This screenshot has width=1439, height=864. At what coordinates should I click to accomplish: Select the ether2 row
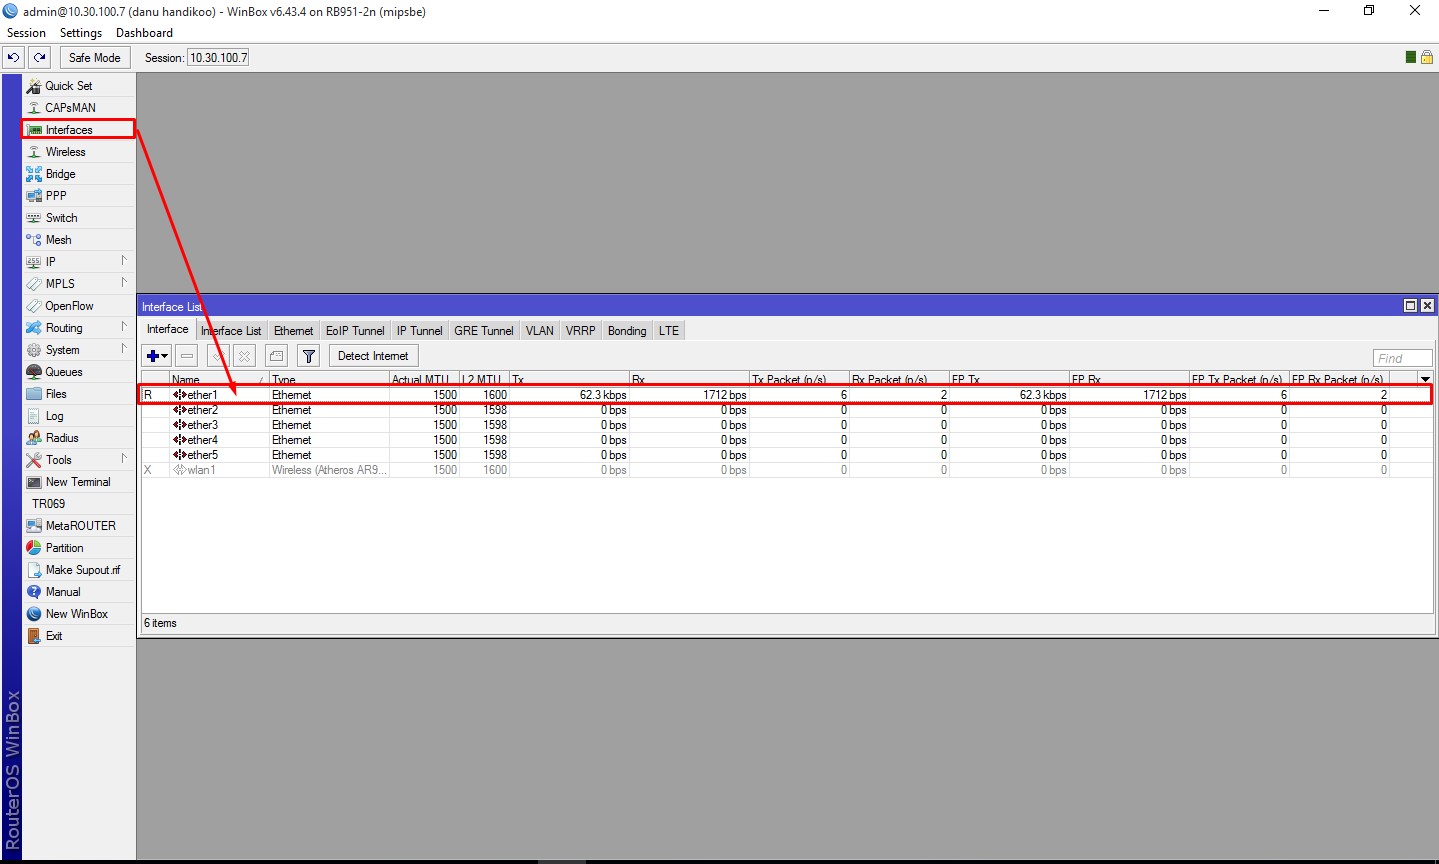pyautogui.click(x=786, y=410)
